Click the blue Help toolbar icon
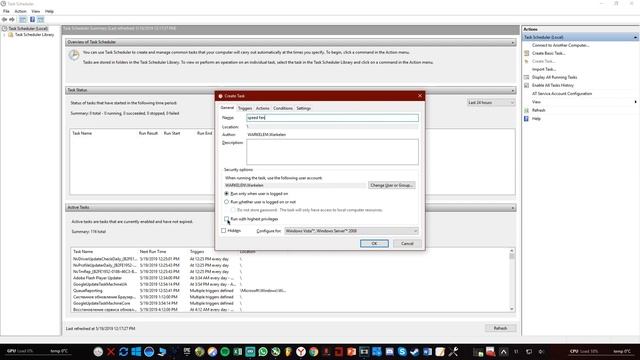The width and height of the screenshot is (640, 360). [32, 20]
